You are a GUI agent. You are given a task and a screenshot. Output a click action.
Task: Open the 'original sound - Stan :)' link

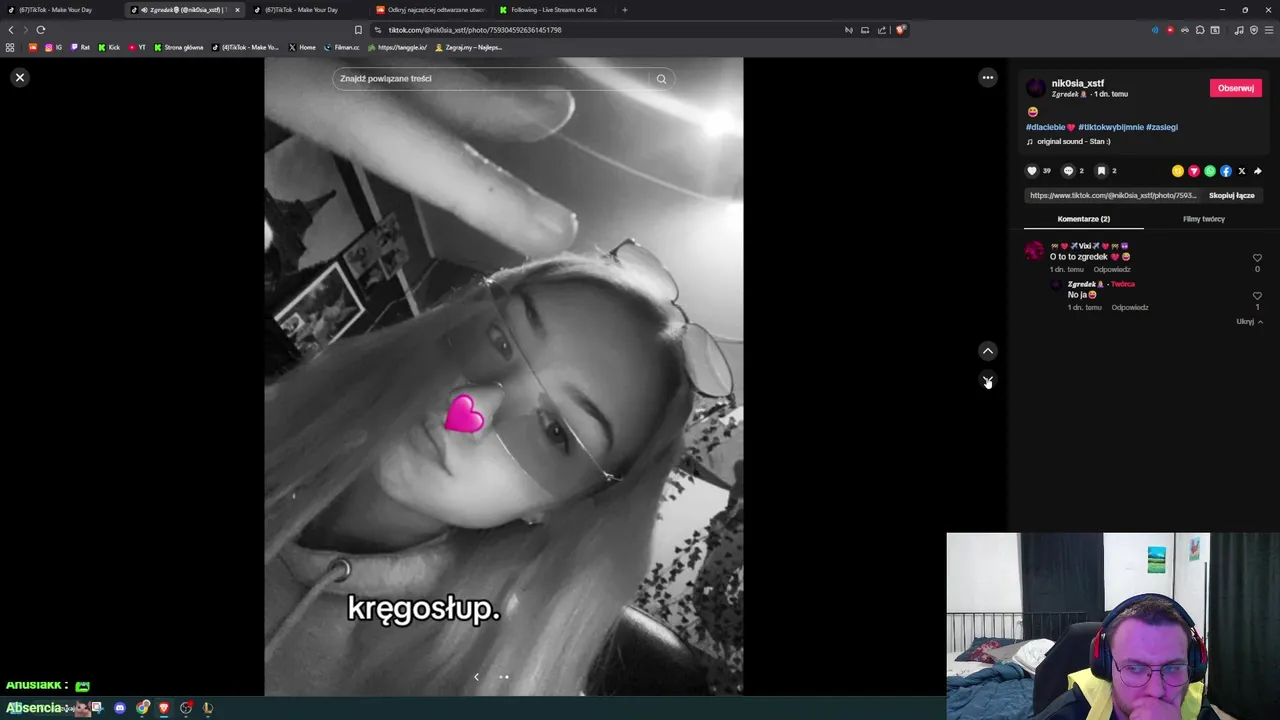pos(1073,142)
